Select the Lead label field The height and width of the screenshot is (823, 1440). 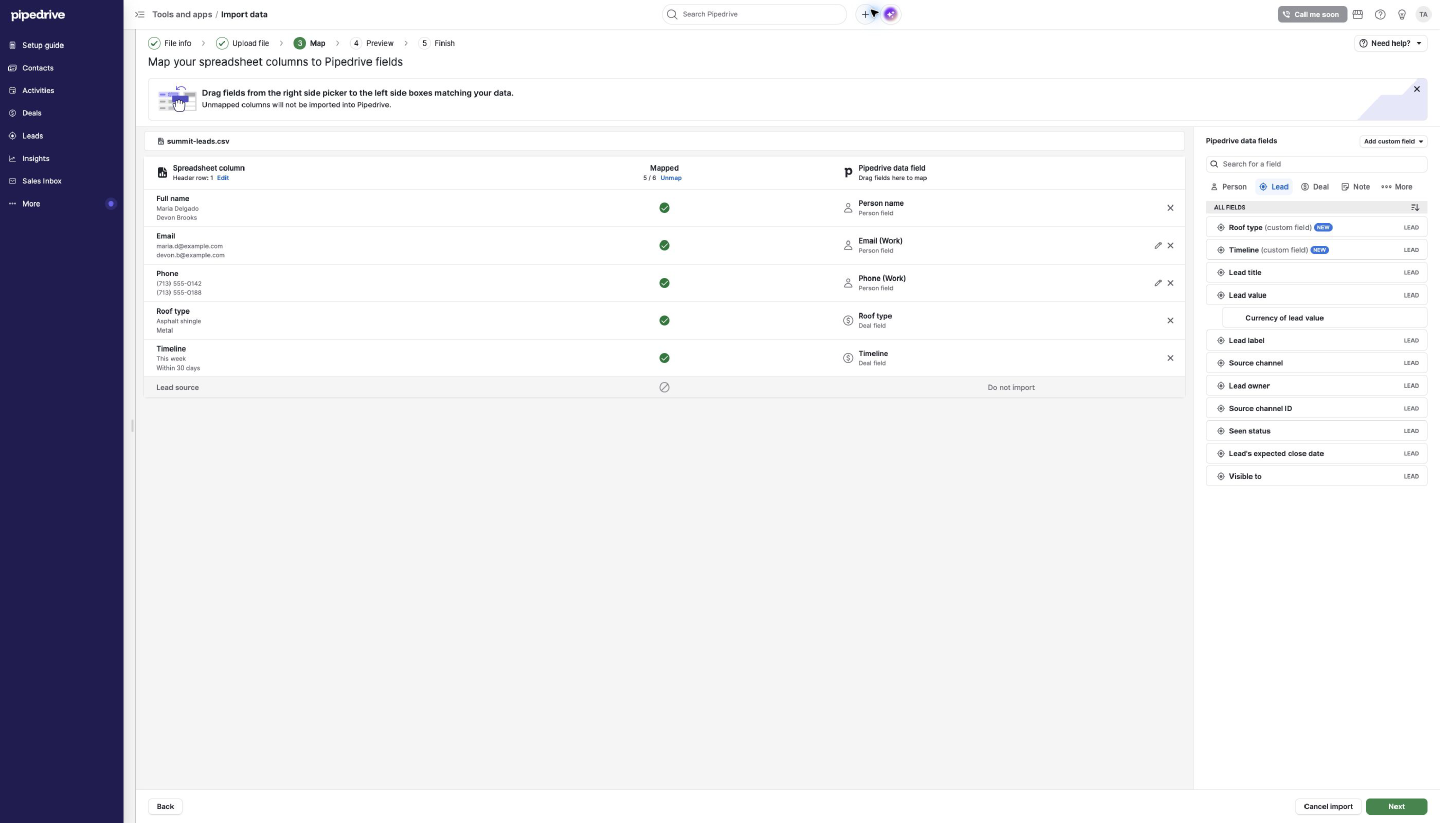coord(1316,340)
